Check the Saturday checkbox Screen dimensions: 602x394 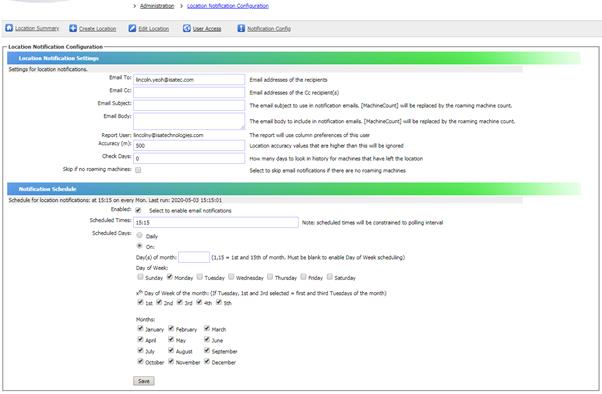coord(329,276)
